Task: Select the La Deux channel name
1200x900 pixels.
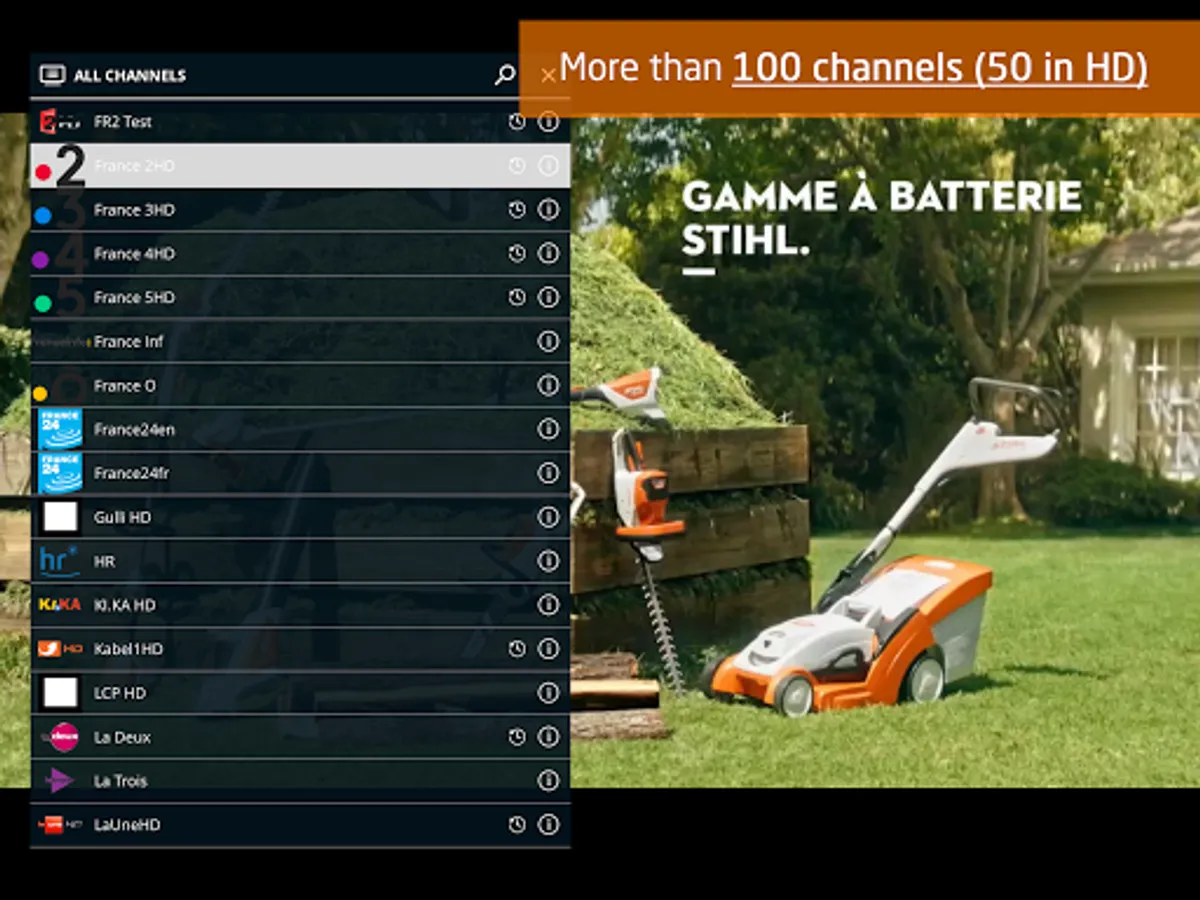Action: (122, 737)
